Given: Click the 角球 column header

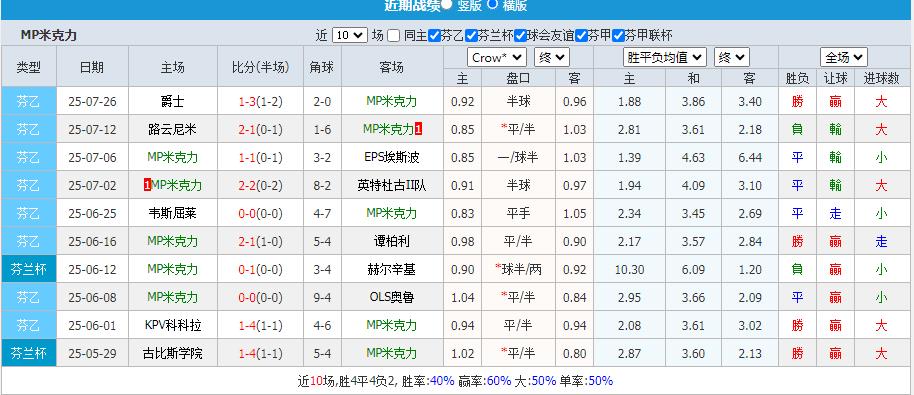Looking at the screenshot, I should (322, 67).
